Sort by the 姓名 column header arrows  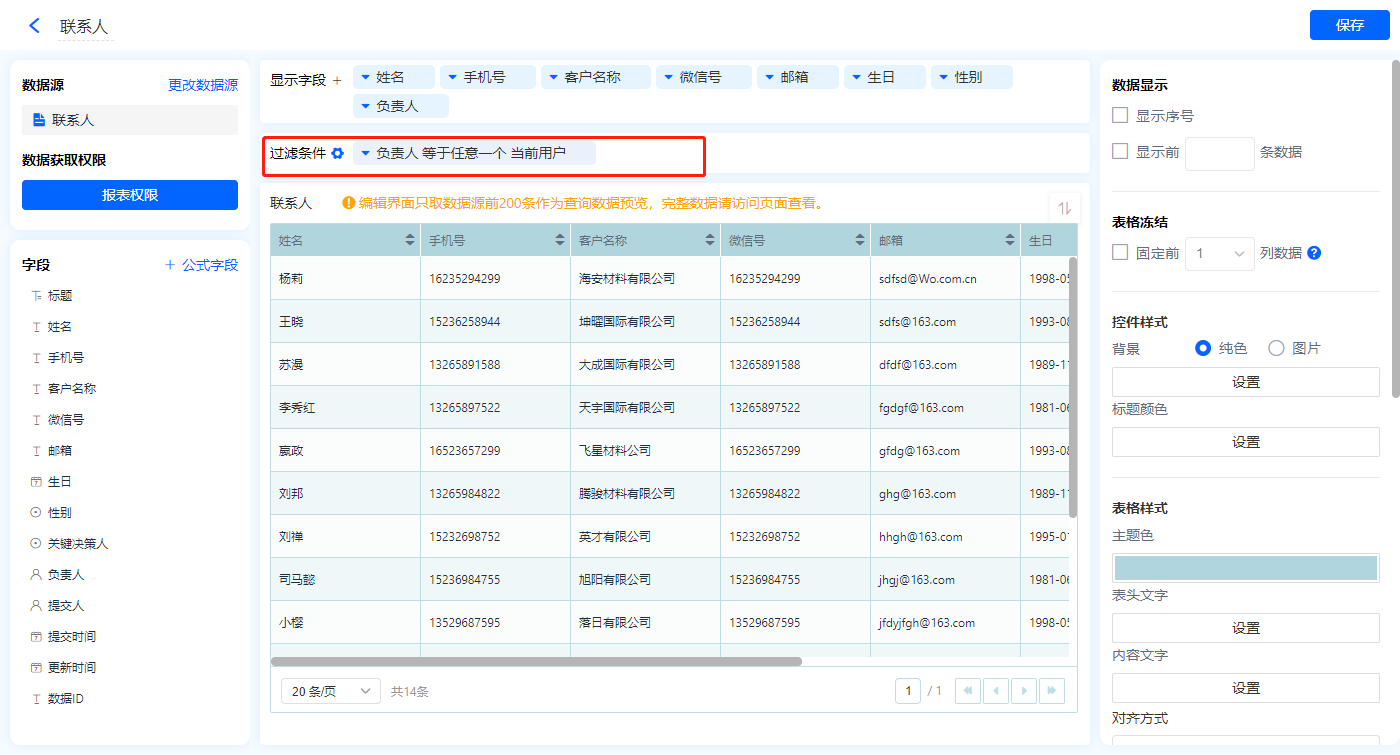(410, 241)
